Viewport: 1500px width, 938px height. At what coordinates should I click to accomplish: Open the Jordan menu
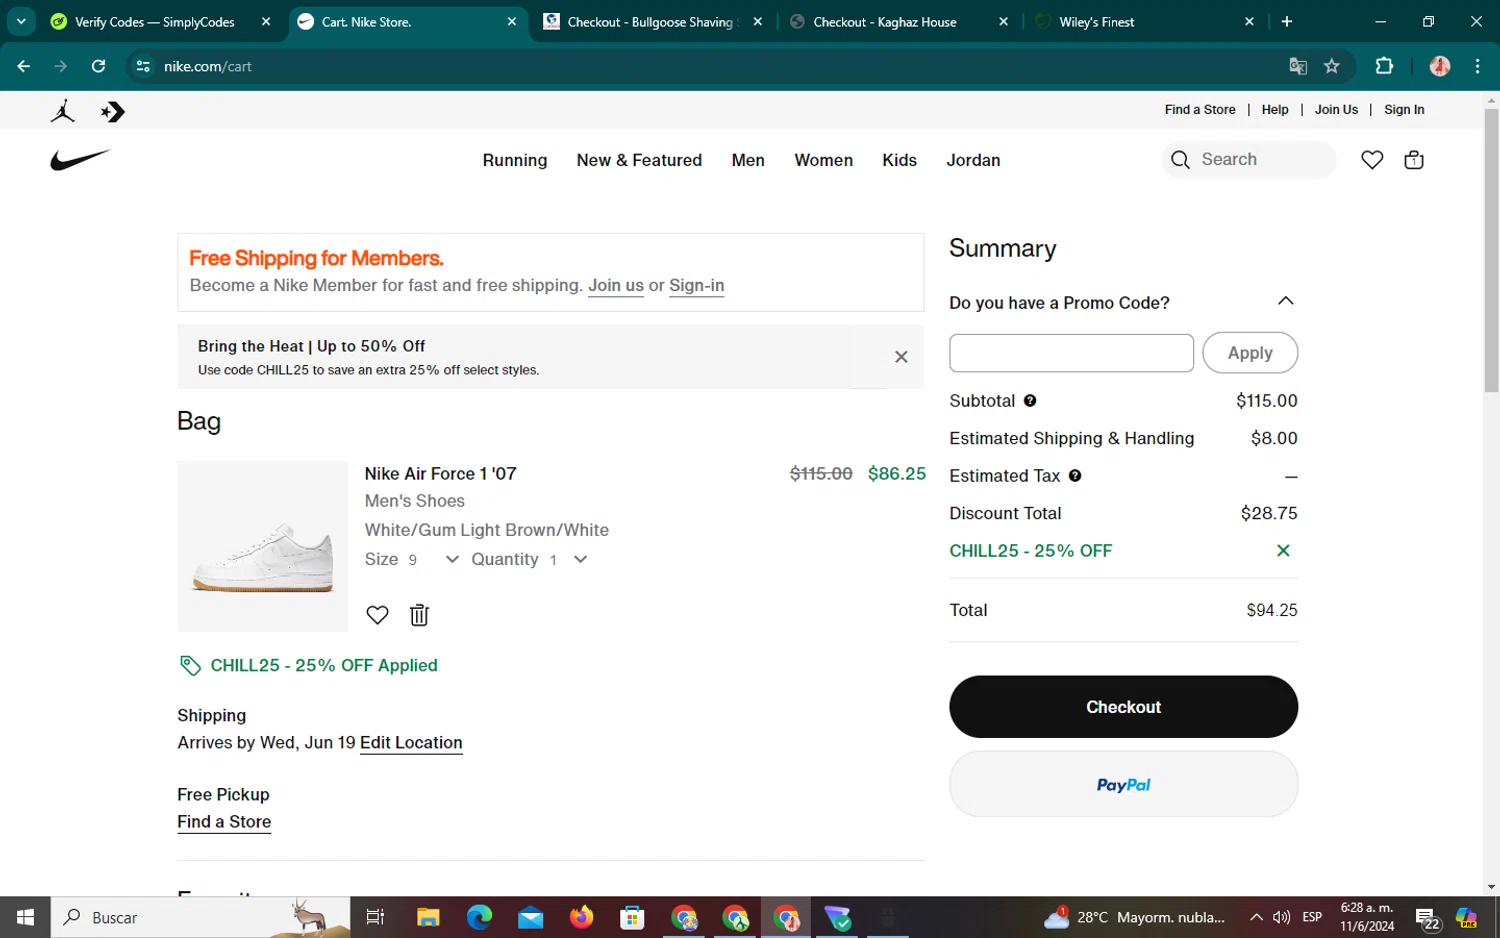973,160
